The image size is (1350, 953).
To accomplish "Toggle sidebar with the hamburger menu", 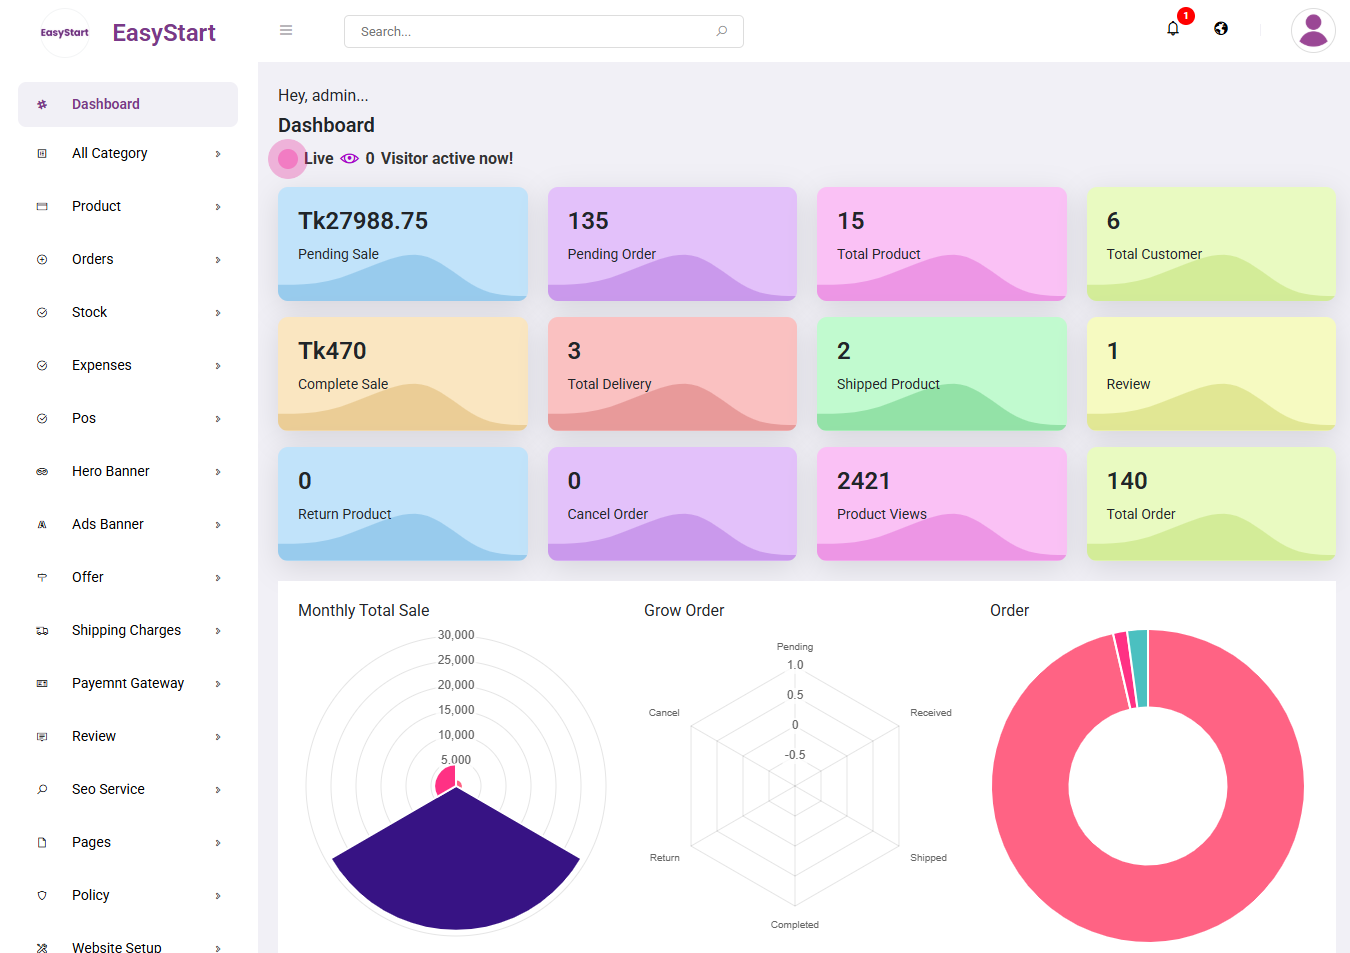I will pos(286,31).
